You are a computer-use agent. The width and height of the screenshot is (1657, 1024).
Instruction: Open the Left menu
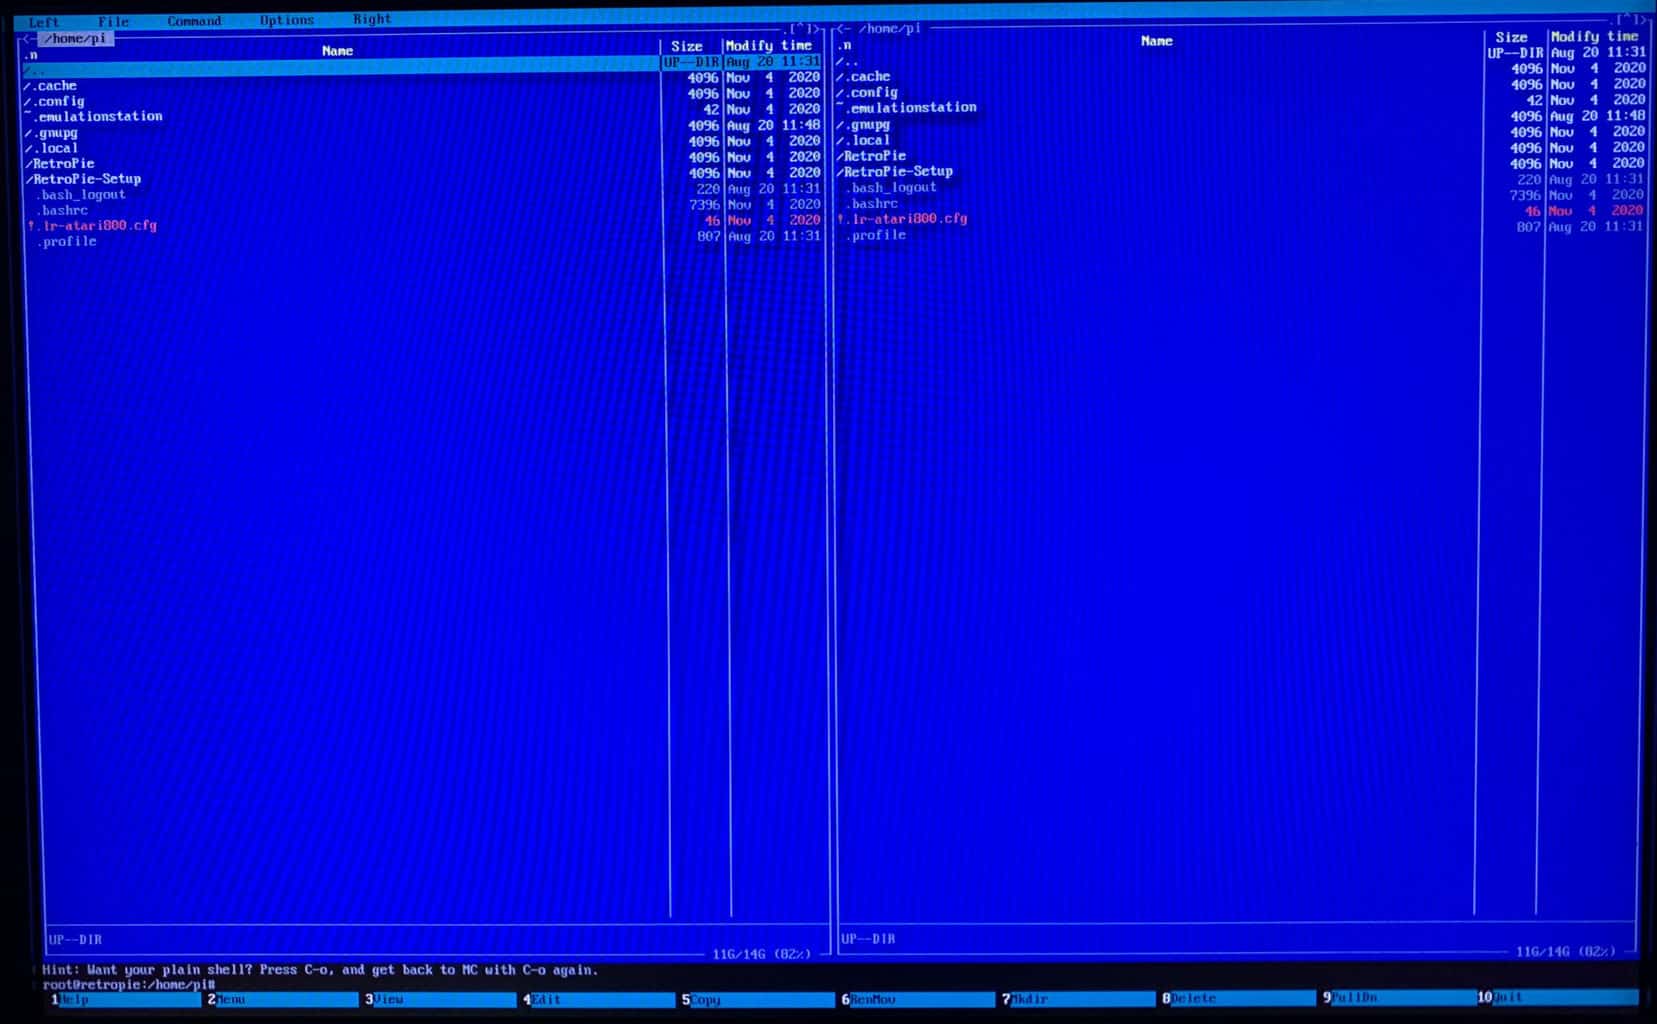click(44, 22)
